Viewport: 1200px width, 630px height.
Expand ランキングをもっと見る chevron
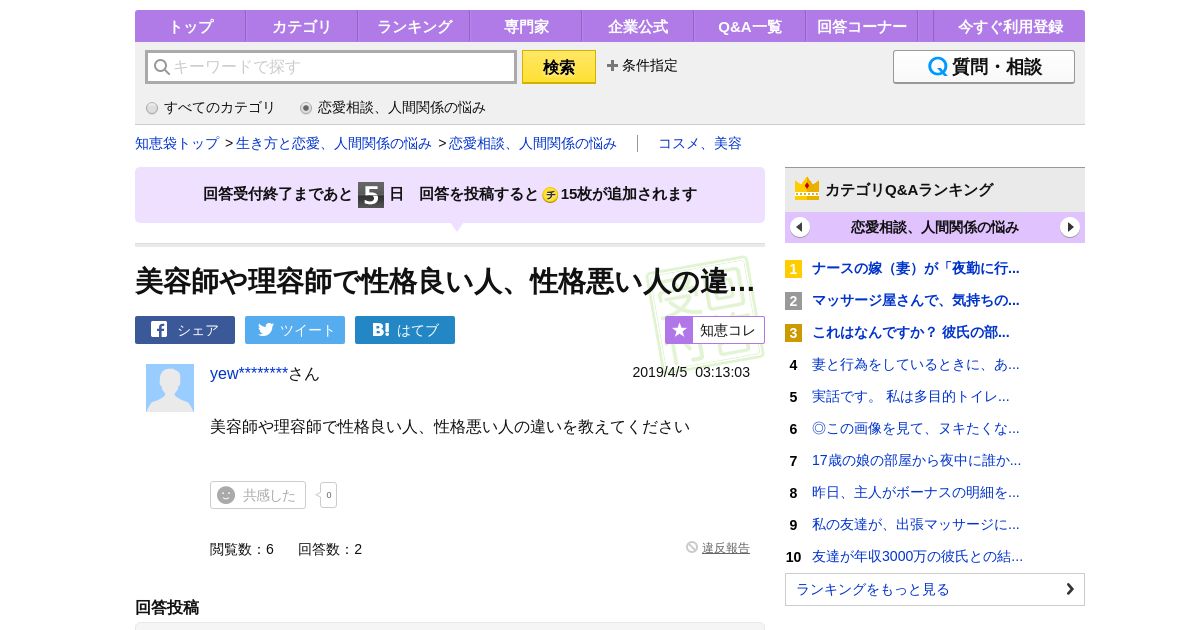(1069, 589)
